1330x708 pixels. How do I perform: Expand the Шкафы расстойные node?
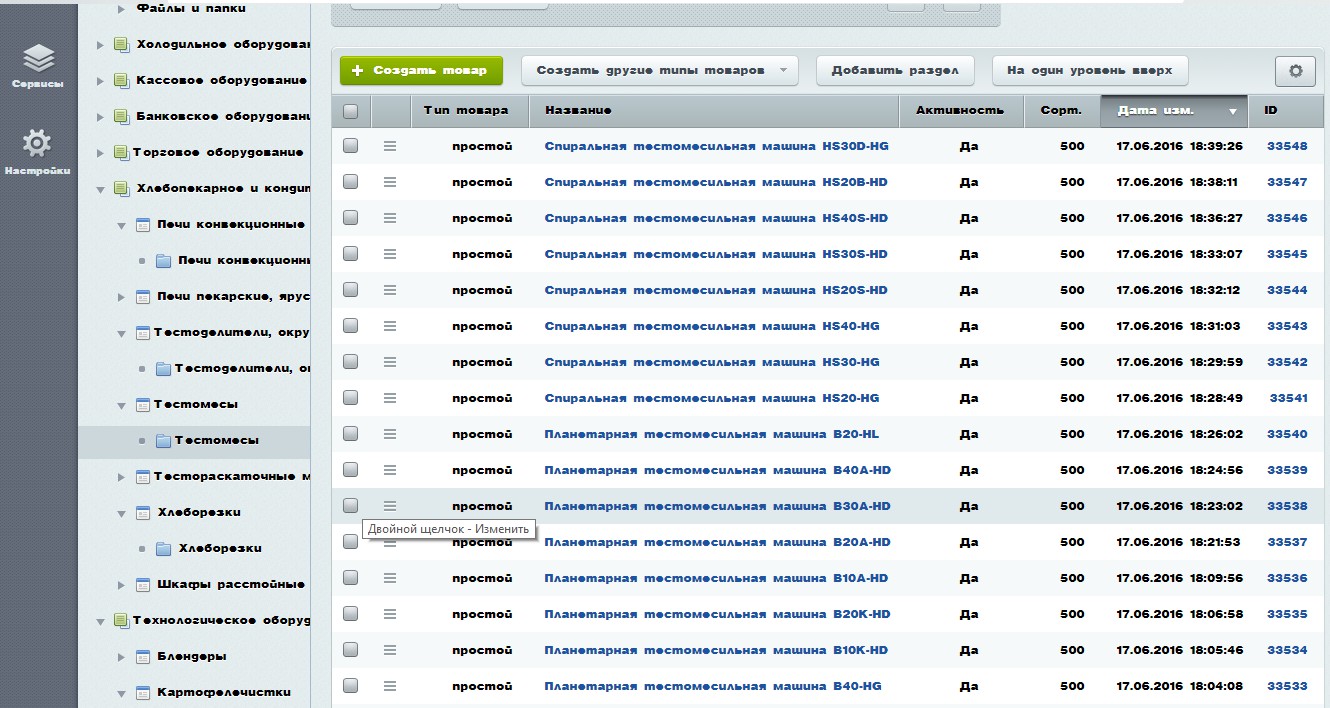[121, 584]
